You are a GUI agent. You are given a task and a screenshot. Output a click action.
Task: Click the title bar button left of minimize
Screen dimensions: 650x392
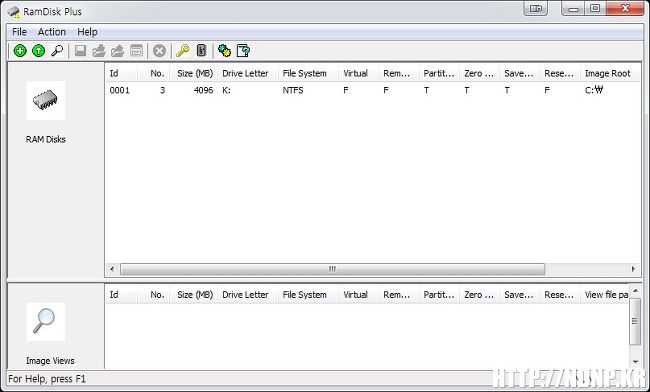click(536, 8)
